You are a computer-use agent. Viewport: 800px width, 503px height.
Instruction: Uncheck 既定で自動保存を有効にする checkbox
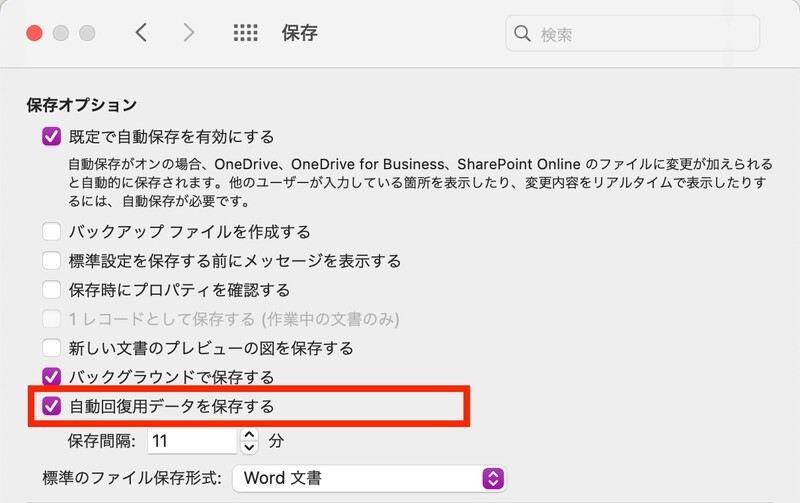52,137
